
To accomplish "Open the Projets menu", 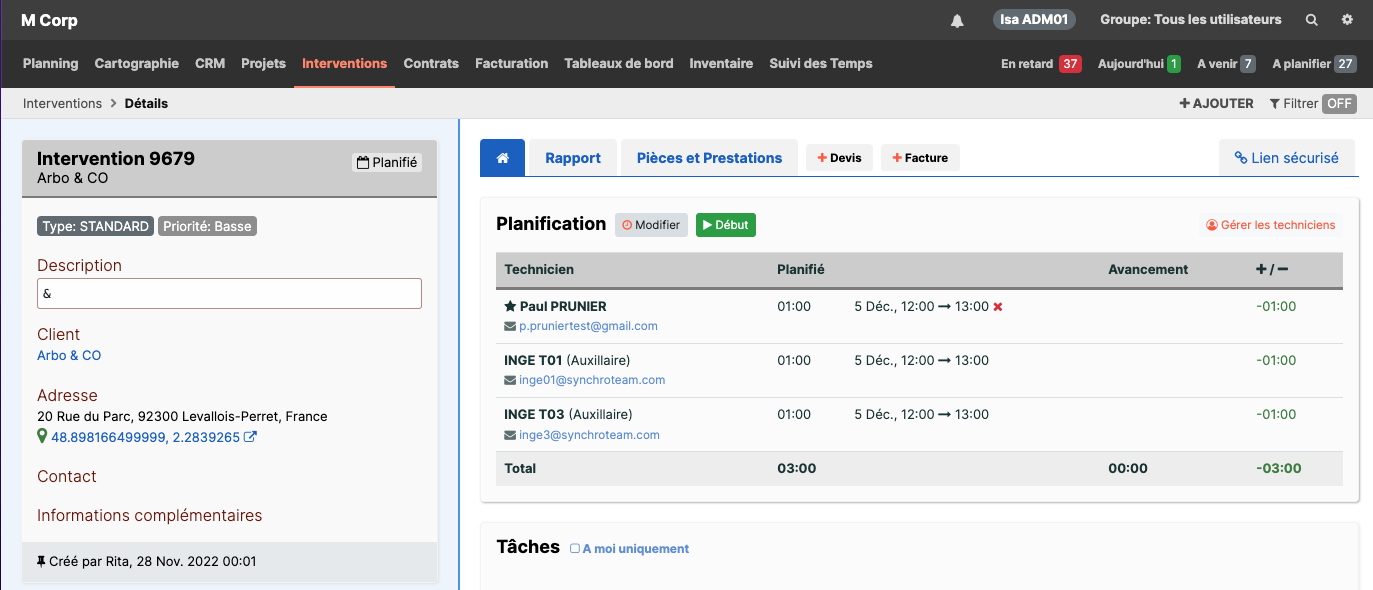I will pyautogui.click(x=263, y=63).
